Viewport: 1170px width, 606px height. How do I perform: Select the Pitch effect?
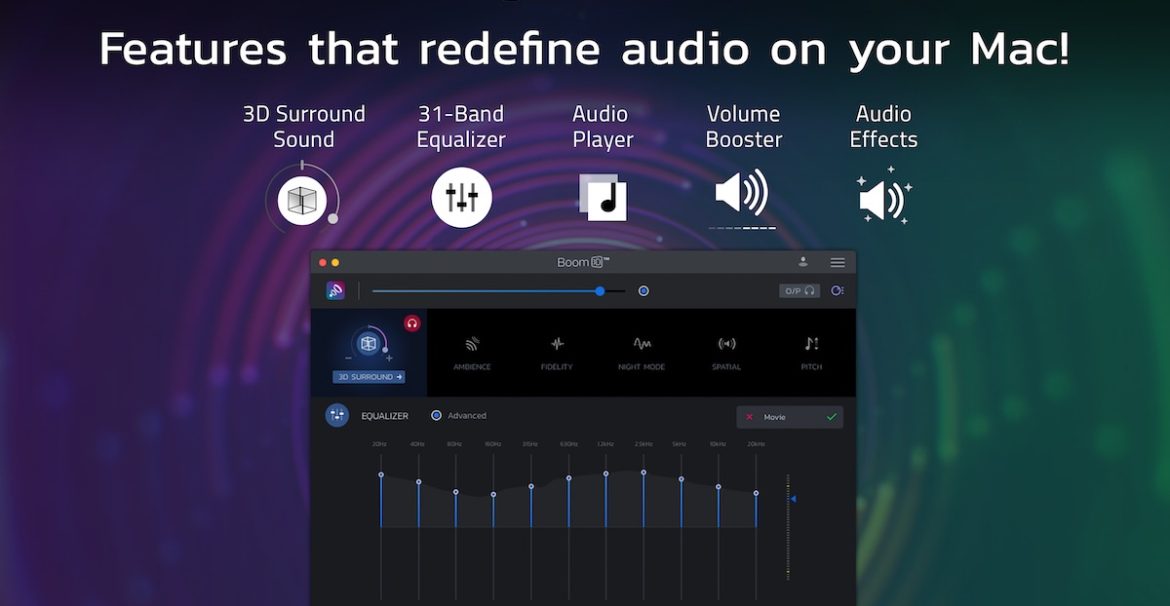coord(811,352)
